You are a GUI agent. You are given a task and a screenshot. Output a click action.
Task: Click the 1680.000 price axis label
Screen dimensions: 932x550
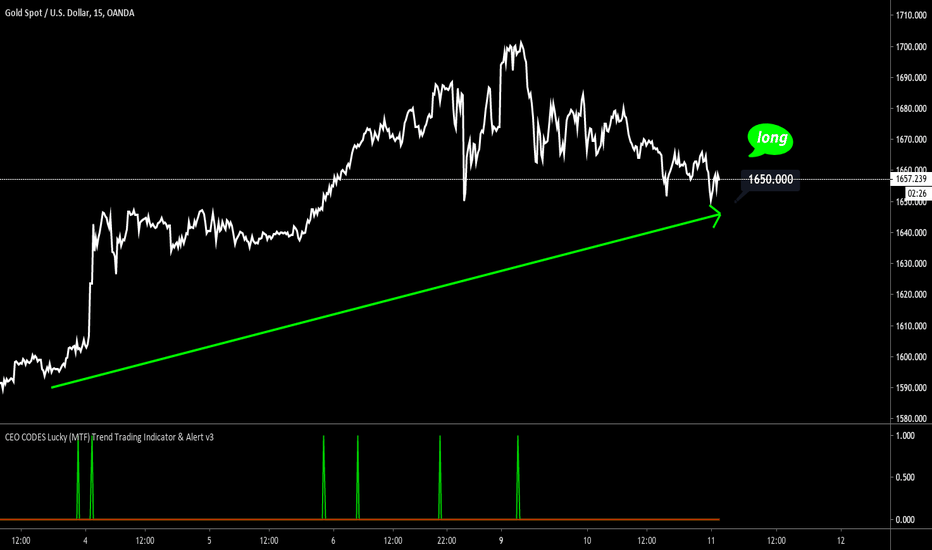[911, 108]
